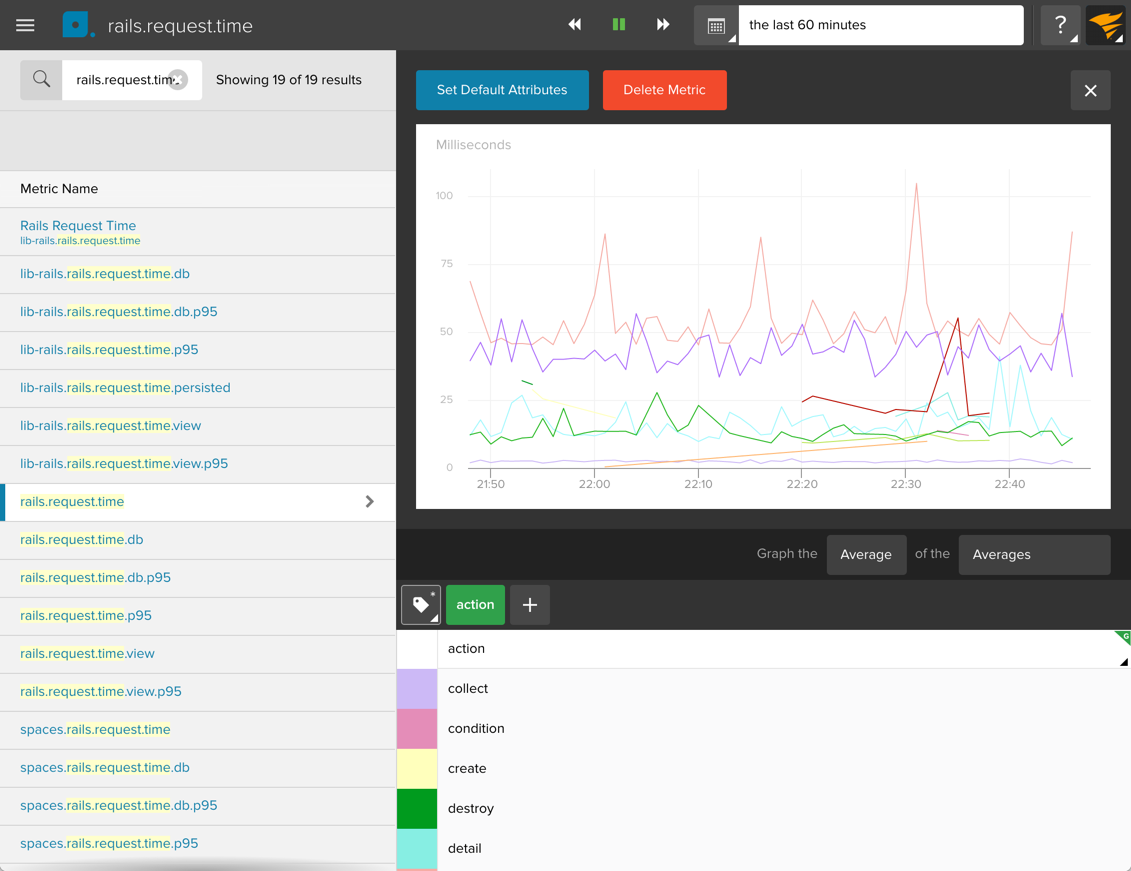Click the magnifier search icon
The height and width of the screenshot is (871, 1131).
41,80
